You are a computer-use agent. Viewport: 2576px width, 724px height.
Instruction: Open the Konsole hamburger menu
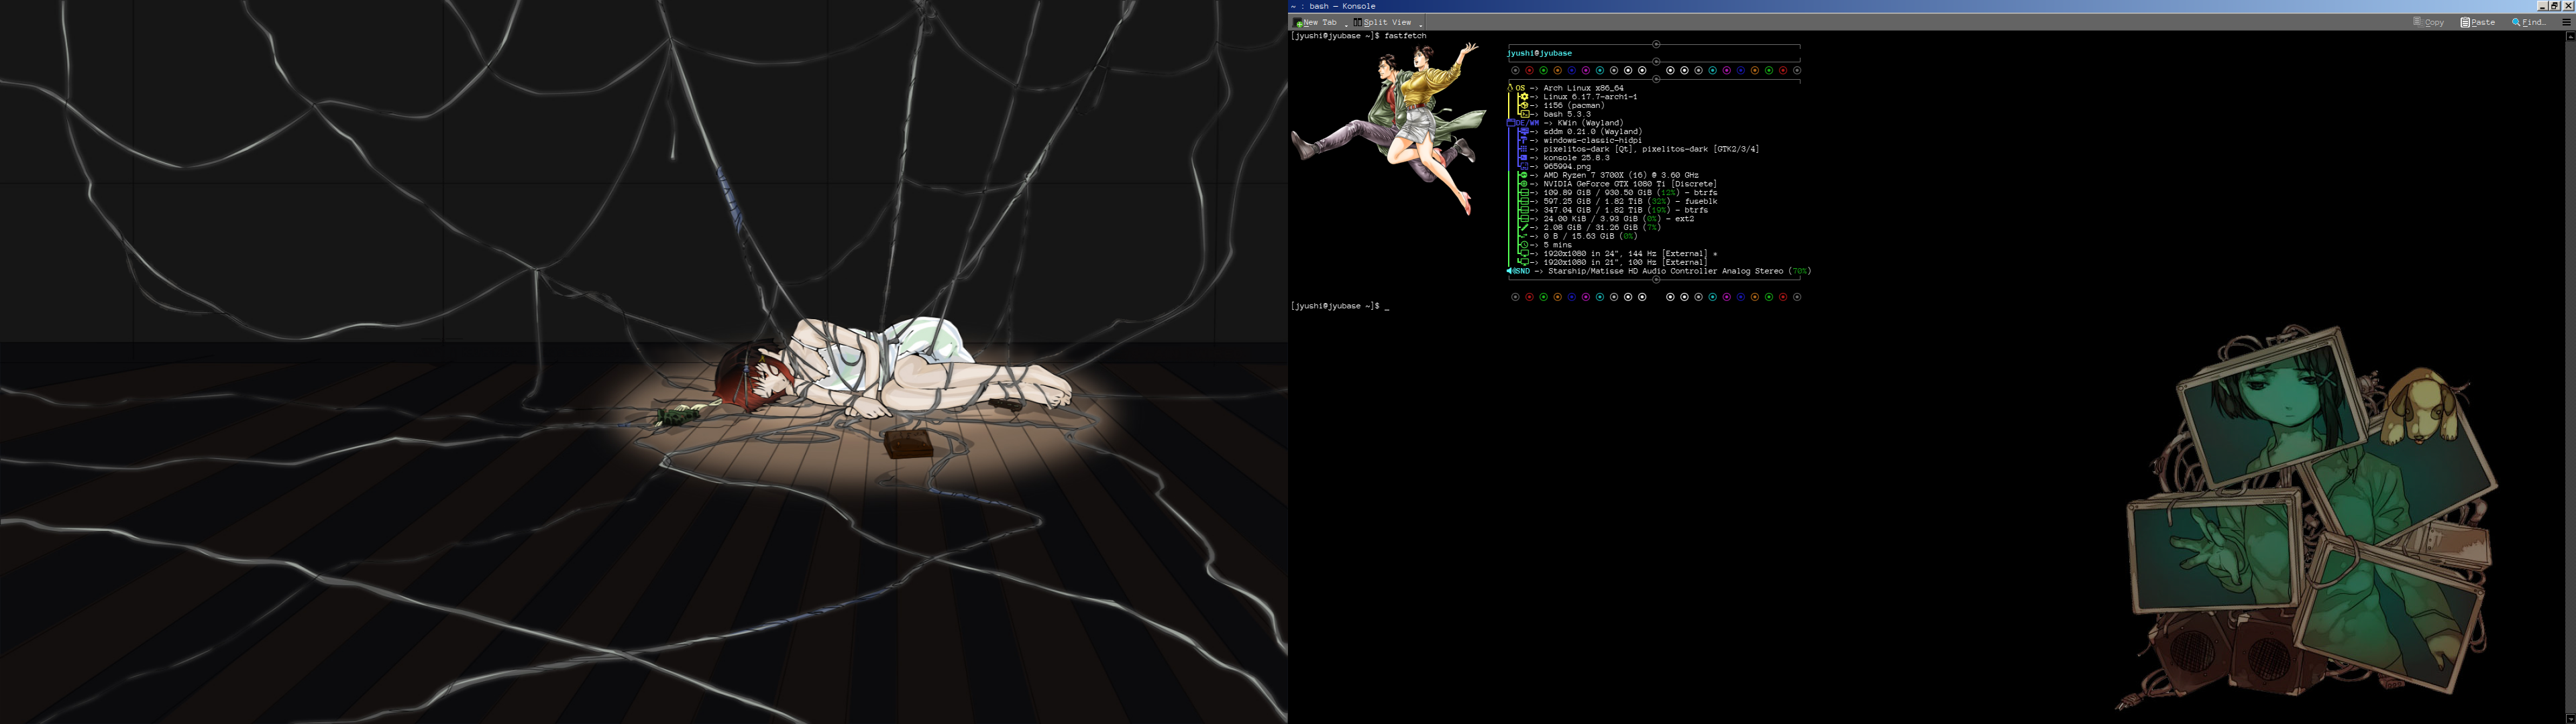(x=2566, y=22)
